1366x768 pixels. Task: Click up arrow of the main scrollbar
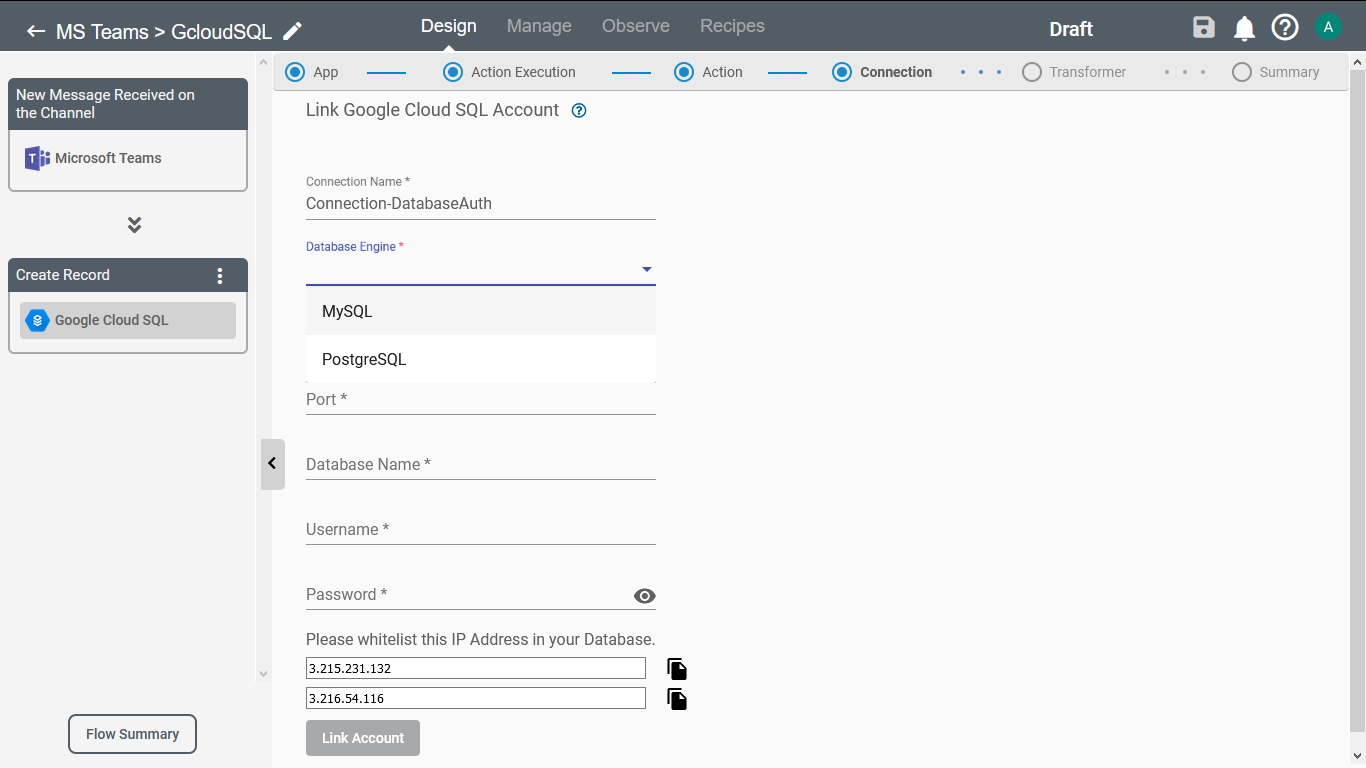pyautogui.click(x=1357, y=62)
